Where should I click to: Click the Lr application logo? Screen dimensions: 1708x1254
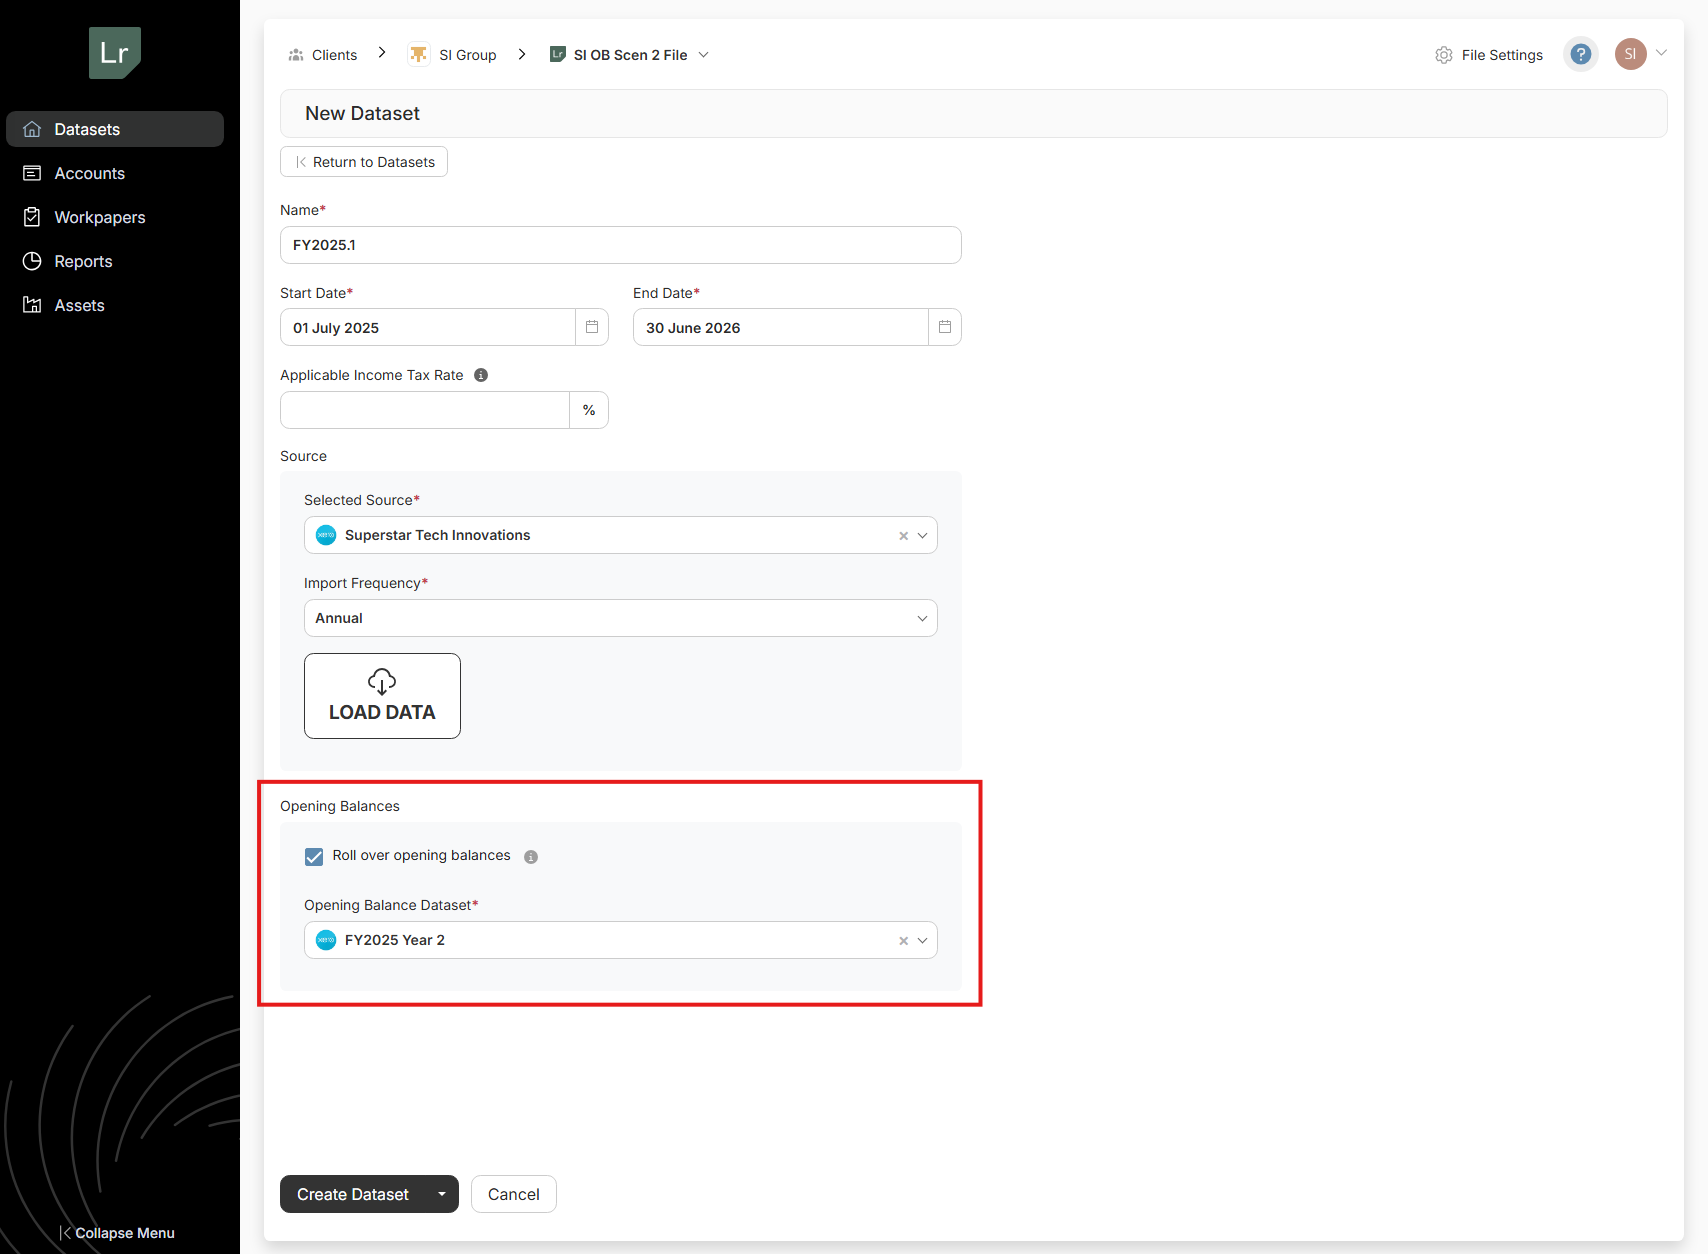coord(115,53)
